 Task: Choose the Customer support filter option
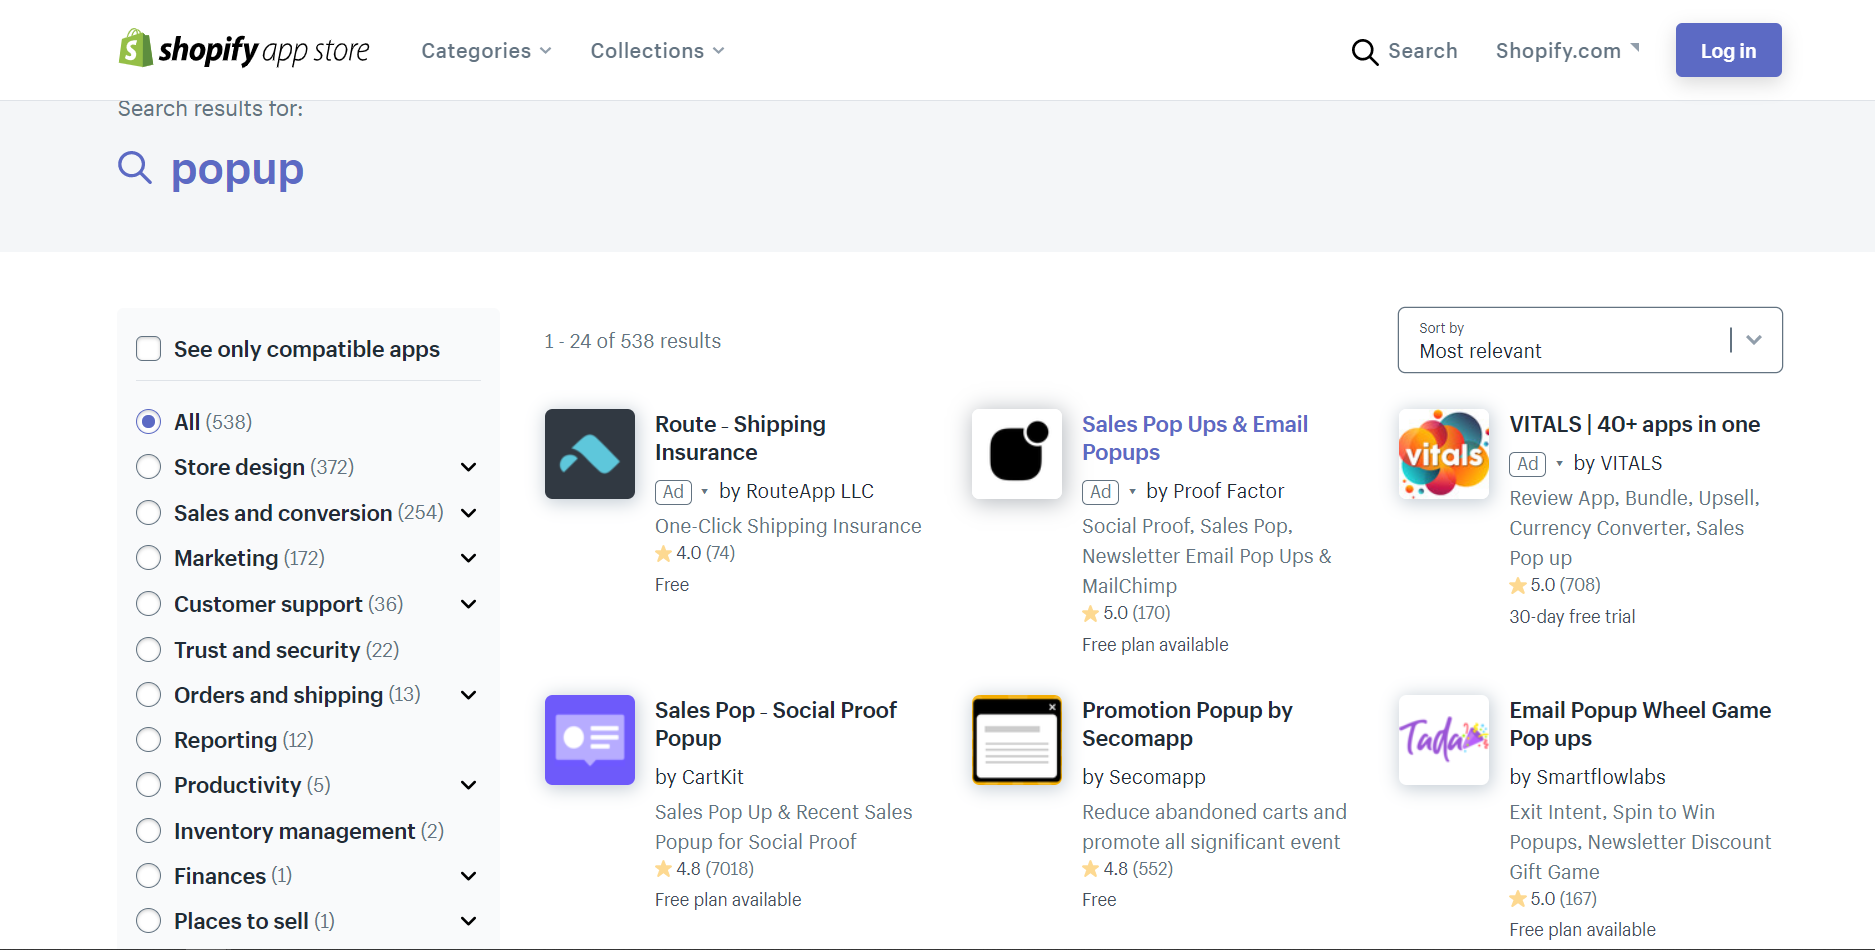(x=148, y=603)
